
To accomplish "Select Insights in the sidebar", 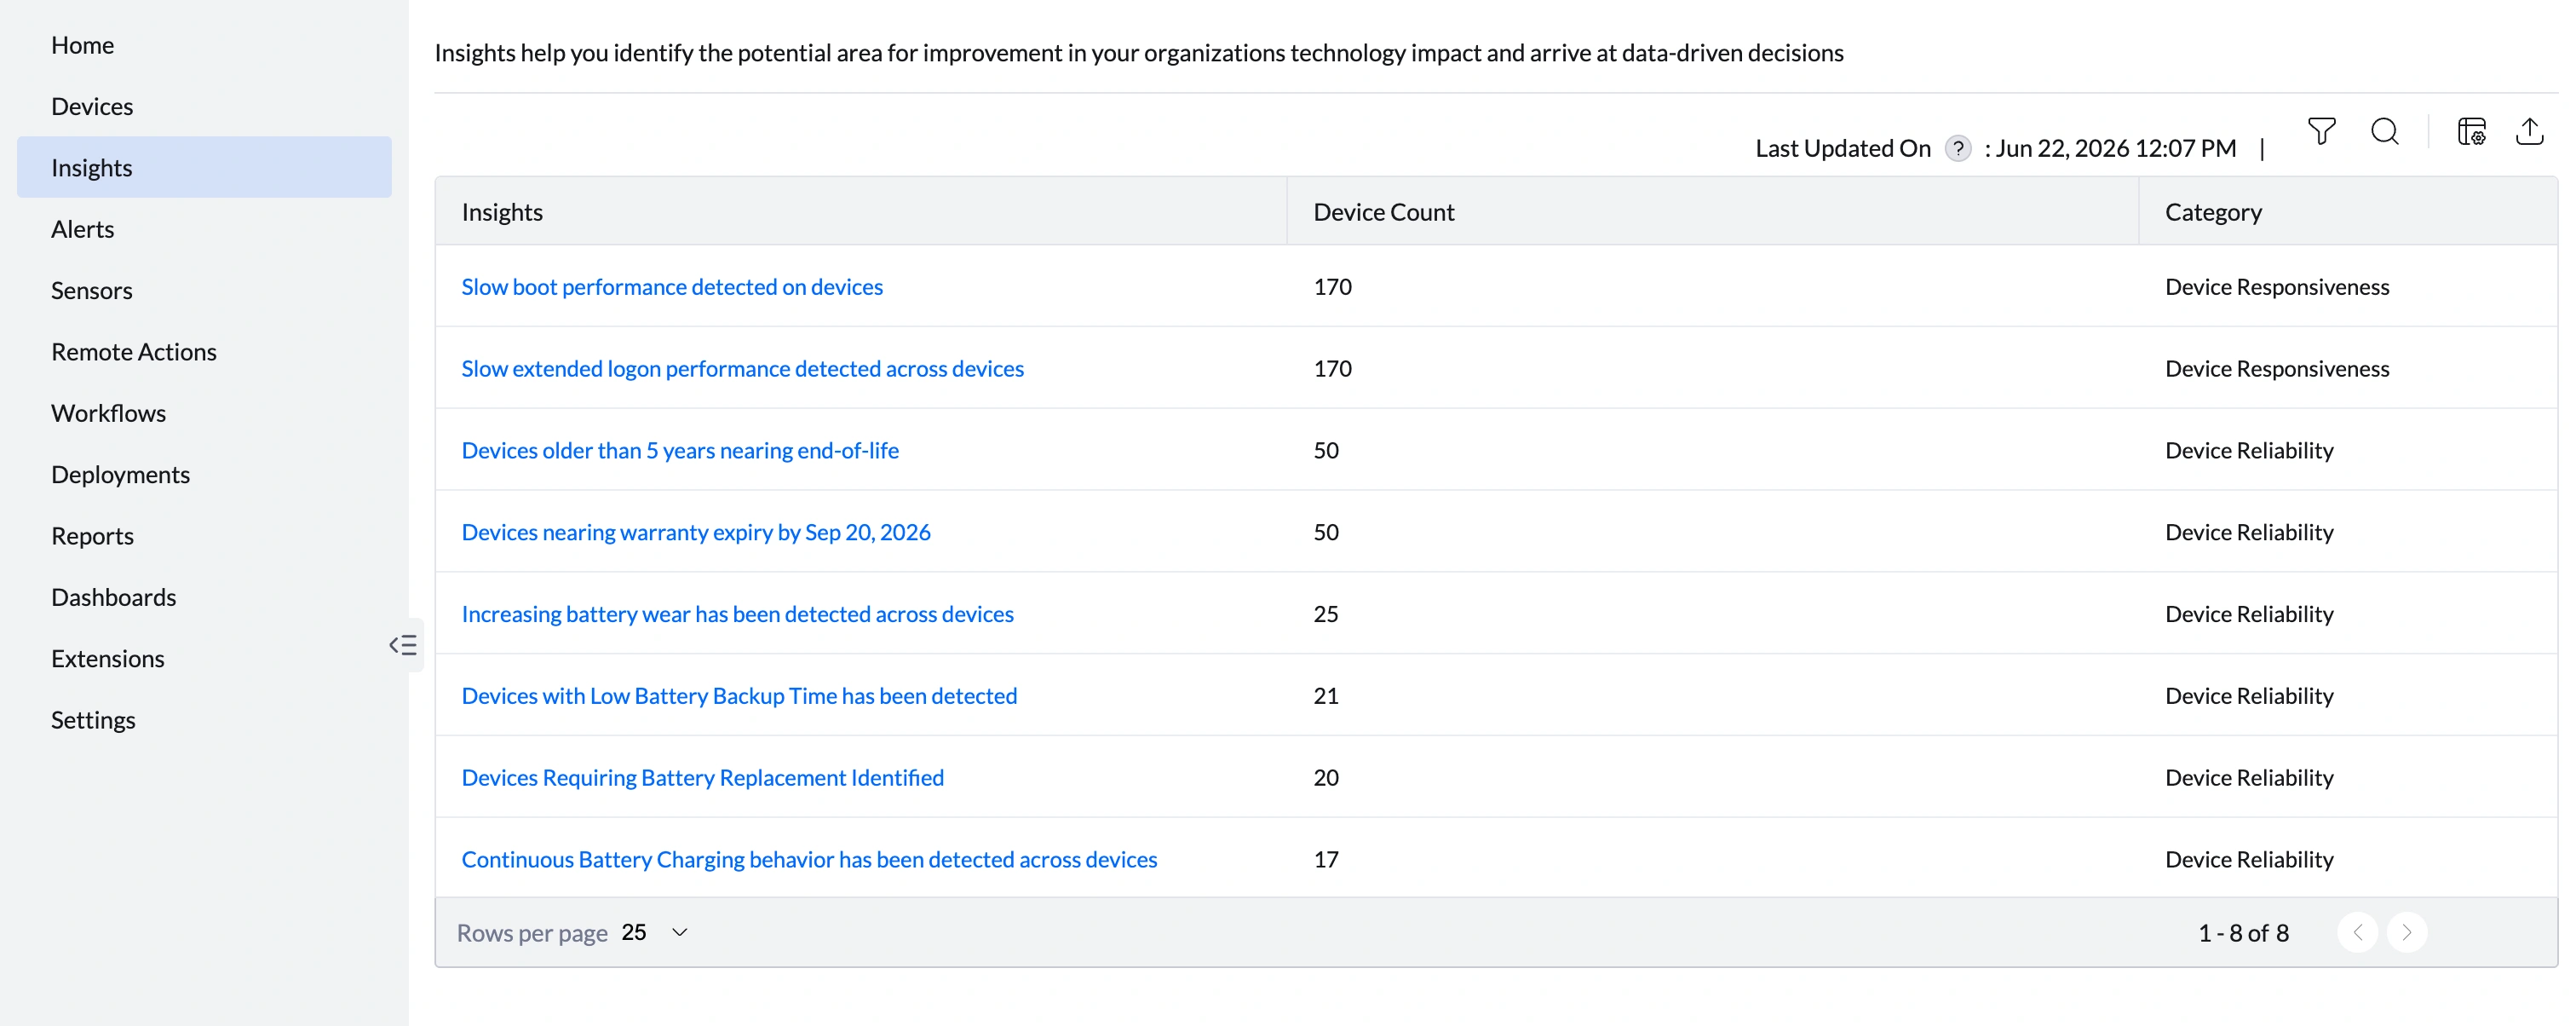I will 204,167.
